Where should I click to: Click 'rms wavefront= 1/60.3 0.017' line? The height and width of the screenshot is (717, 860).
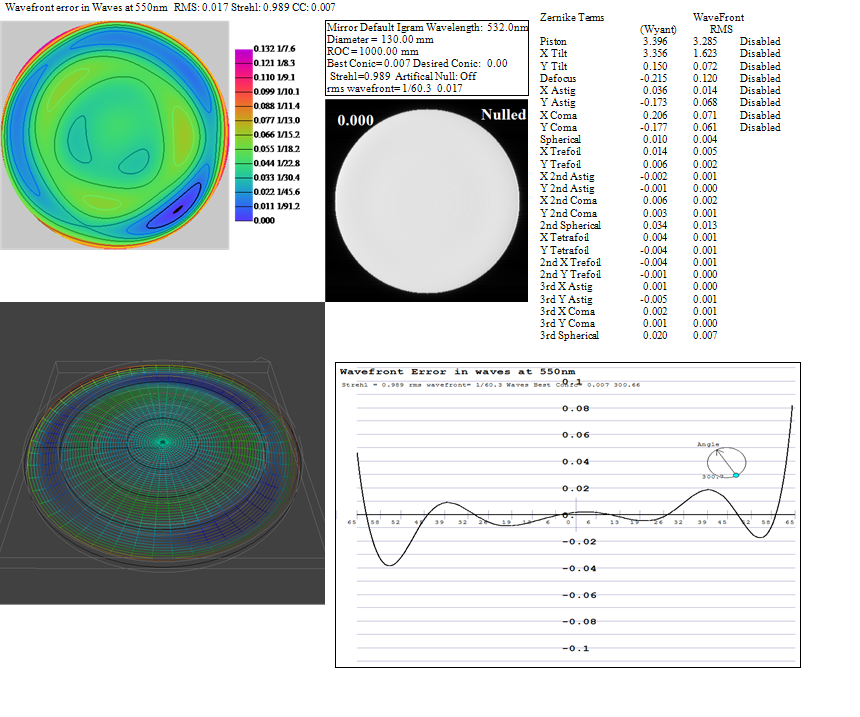[x=394, y=88]
